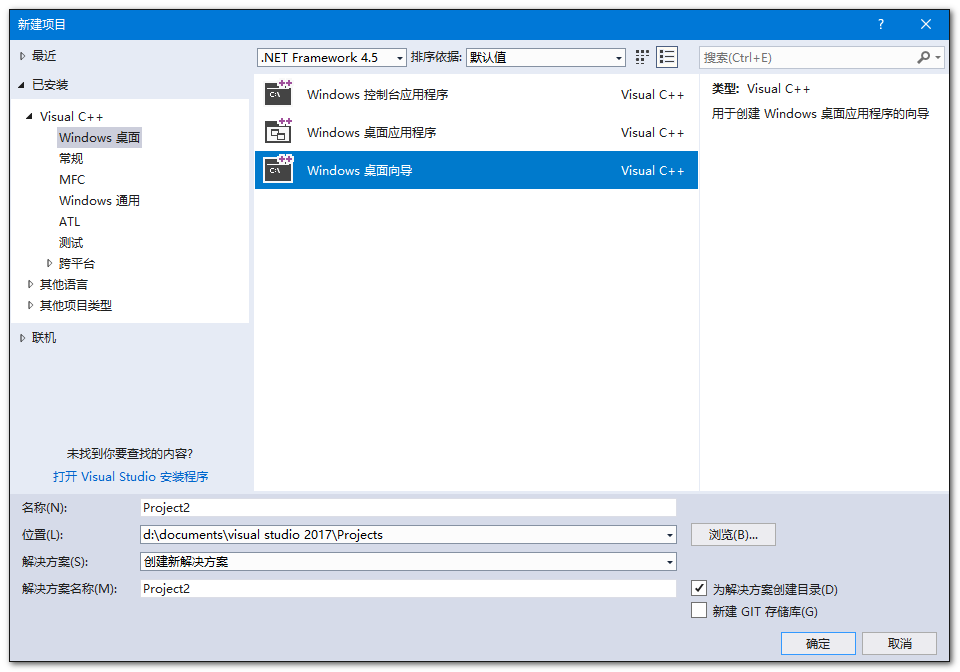960x672 pixels.
Task: Open the 排序依据 默认值 dropdown
Action: click(x=618, y=58)
